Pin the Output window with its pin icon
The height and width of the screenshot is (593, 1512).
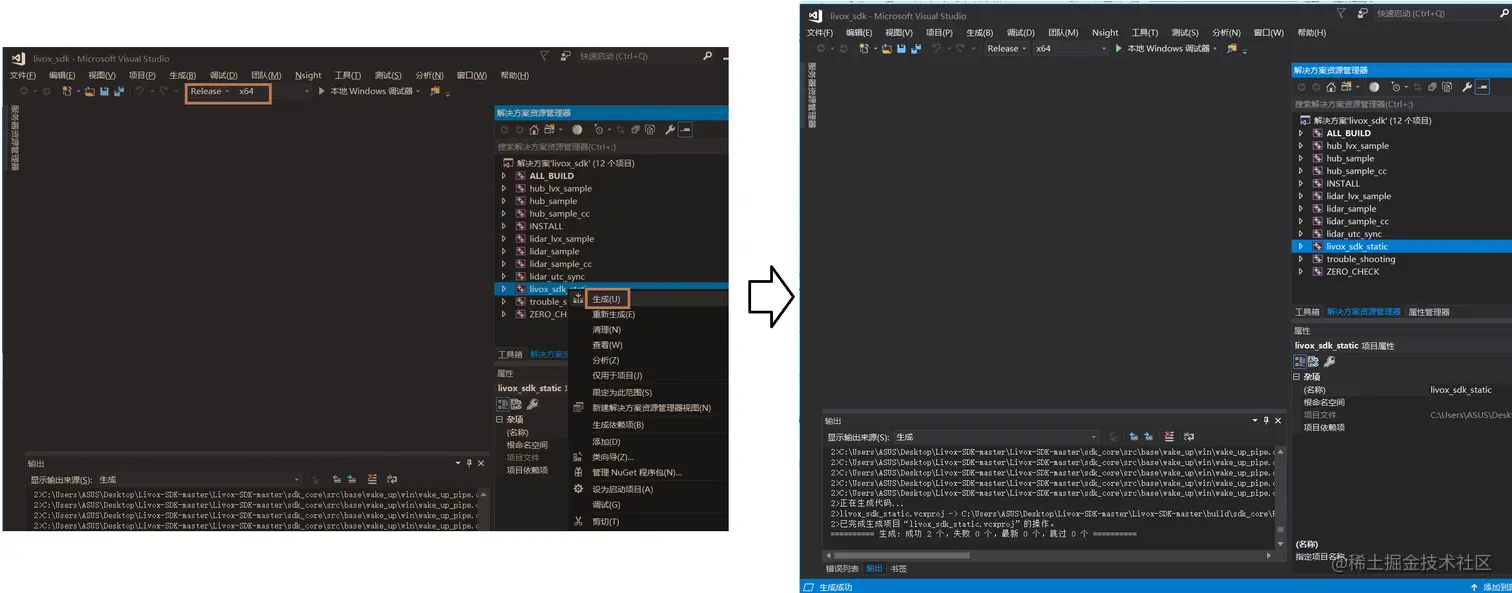pos(1266,421)
